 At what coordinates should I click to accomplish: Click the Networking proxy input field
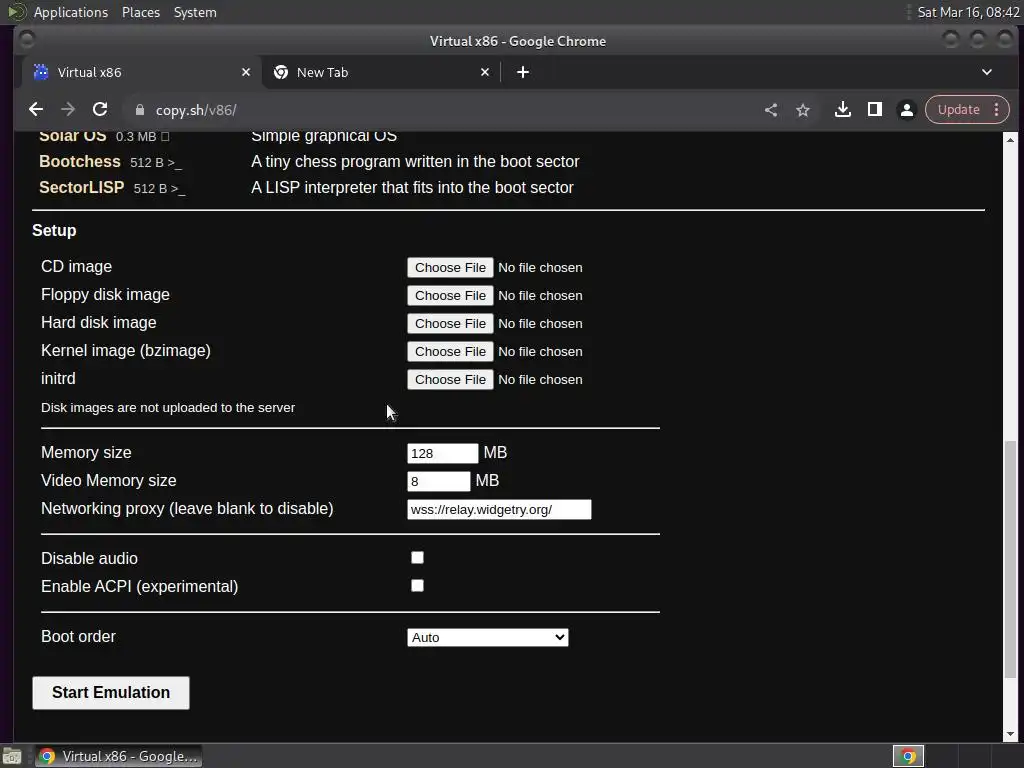[x=499, y=509]
